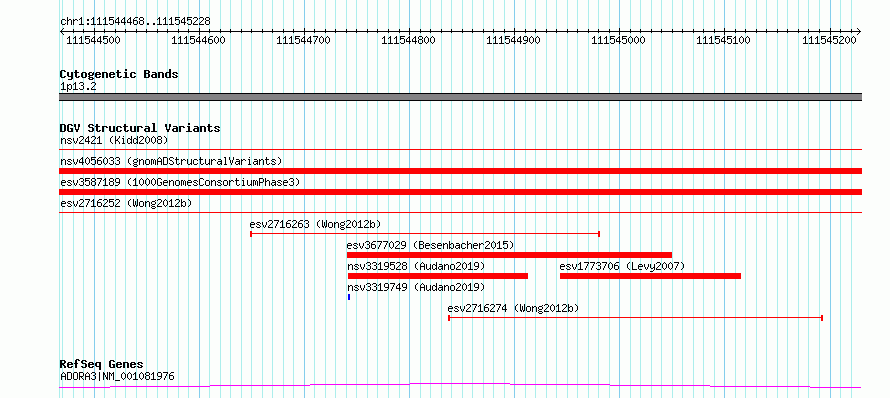Click ruler position 111545000

tap(619, 40)
